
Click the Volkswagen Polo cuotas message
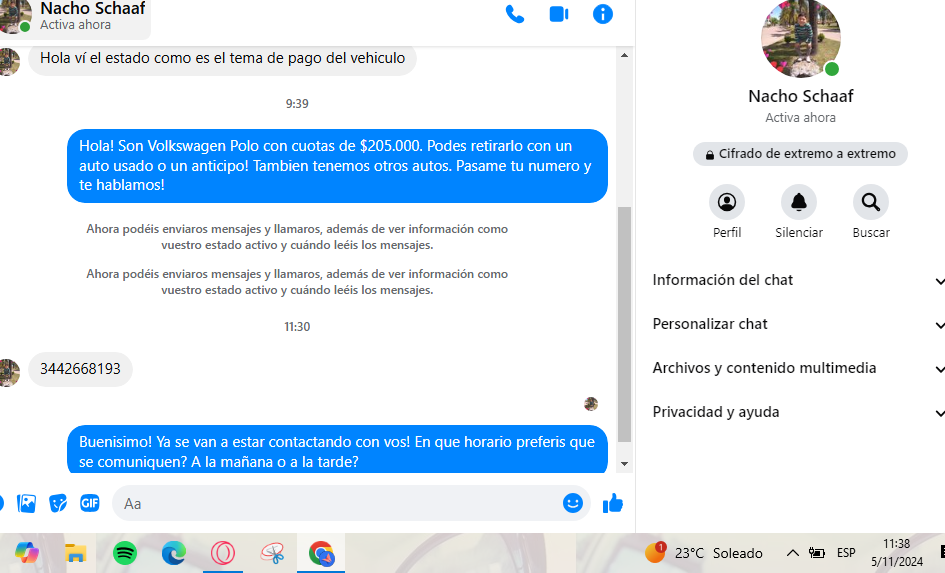pos(337,166)
